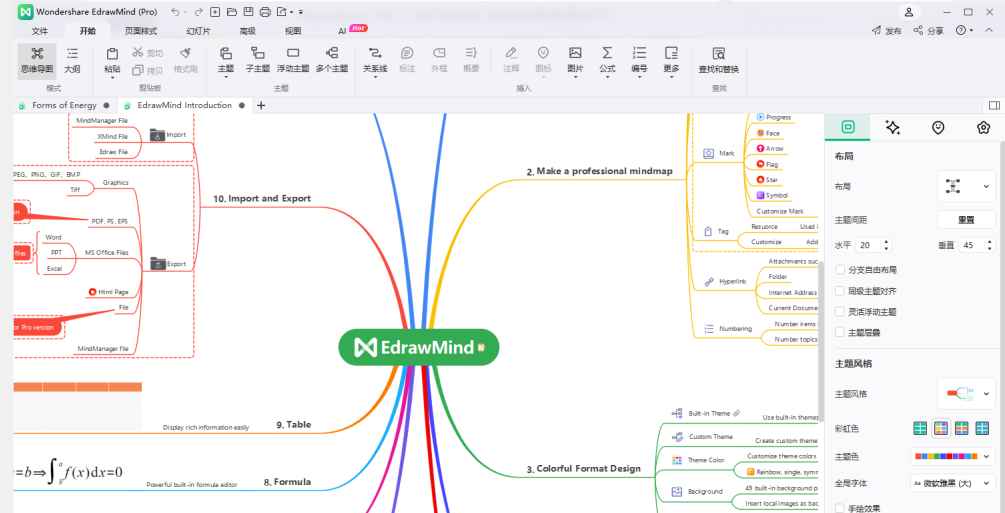This screenshot has width=1005, height=513.
Task: Open the 图片 picture insert tool
Action: [575, 59]
